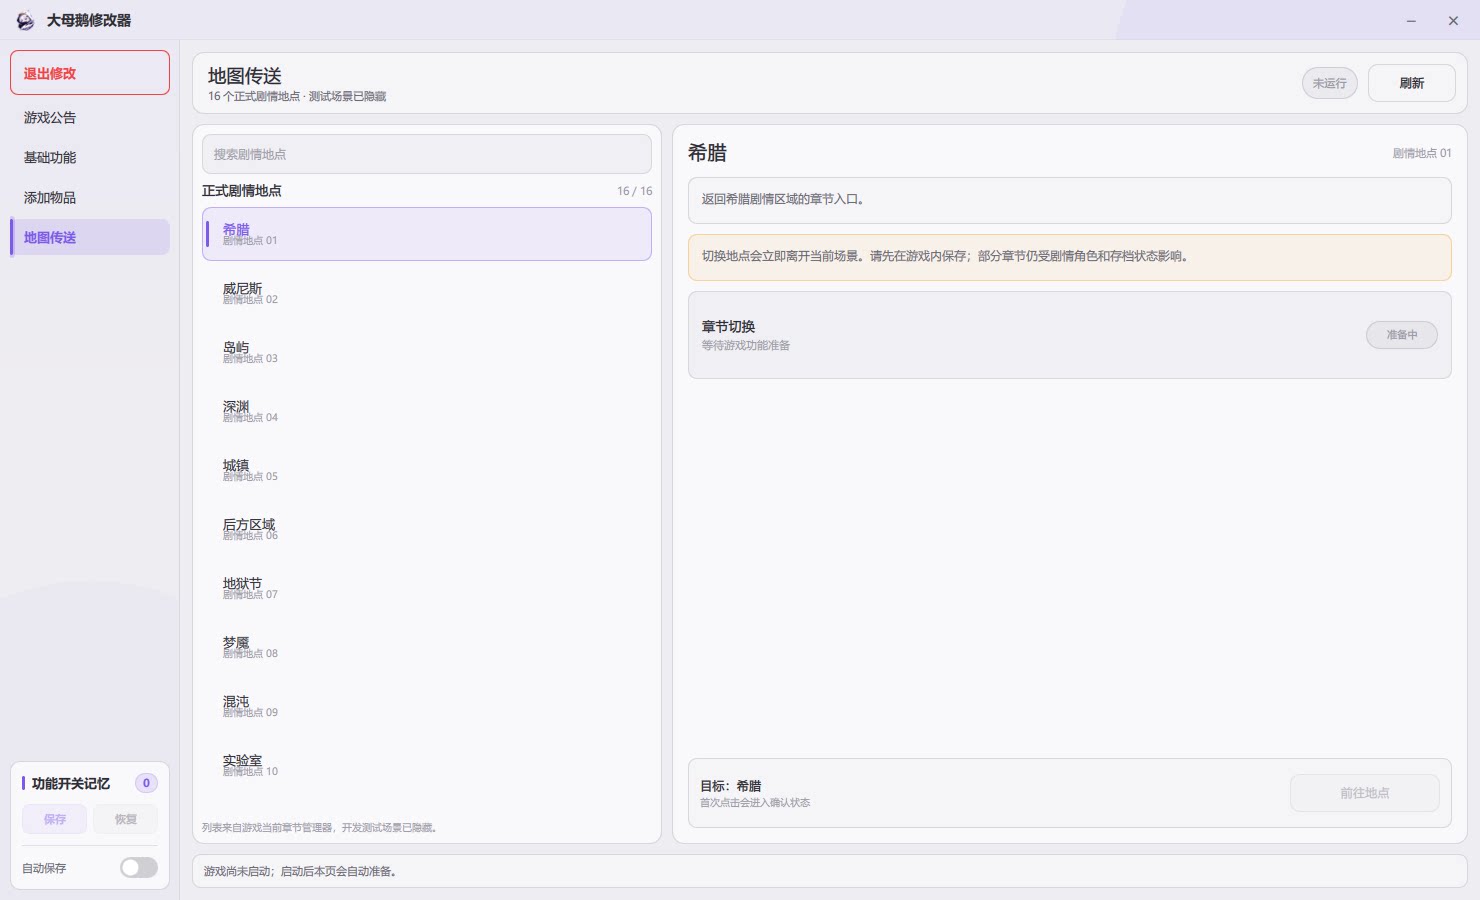Click the 刷新 button

[x=1411, y=83]
